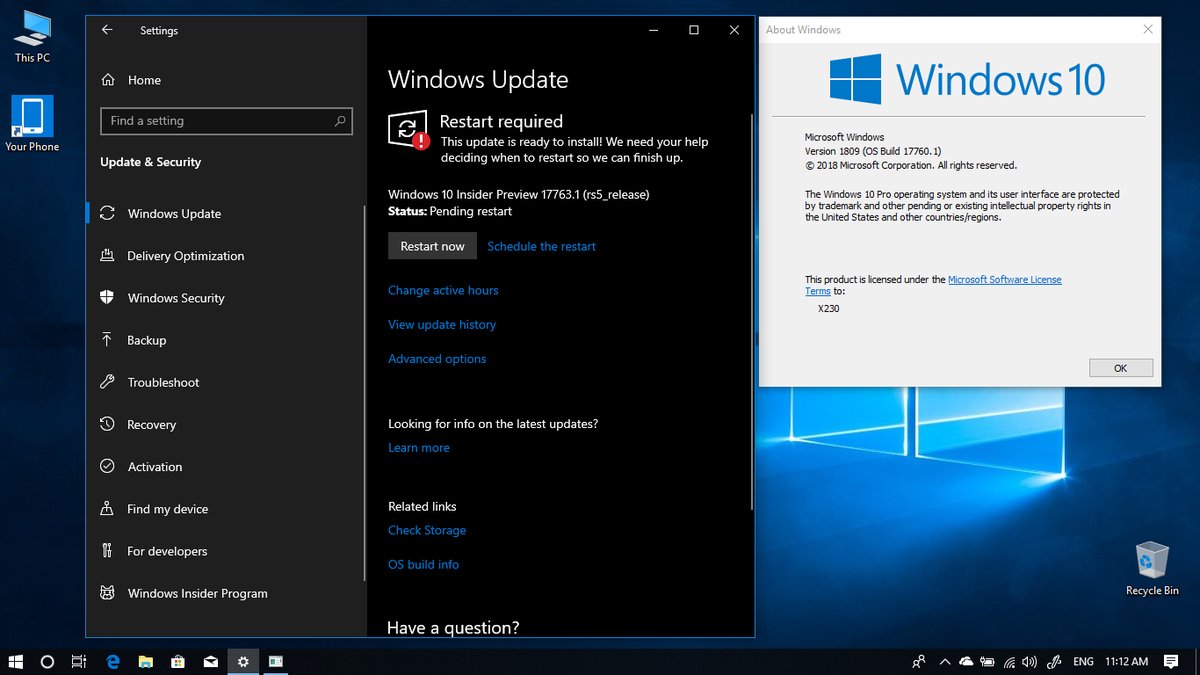Open Recovery settings
Viewport: 1200px width, 675px height.
151,424
